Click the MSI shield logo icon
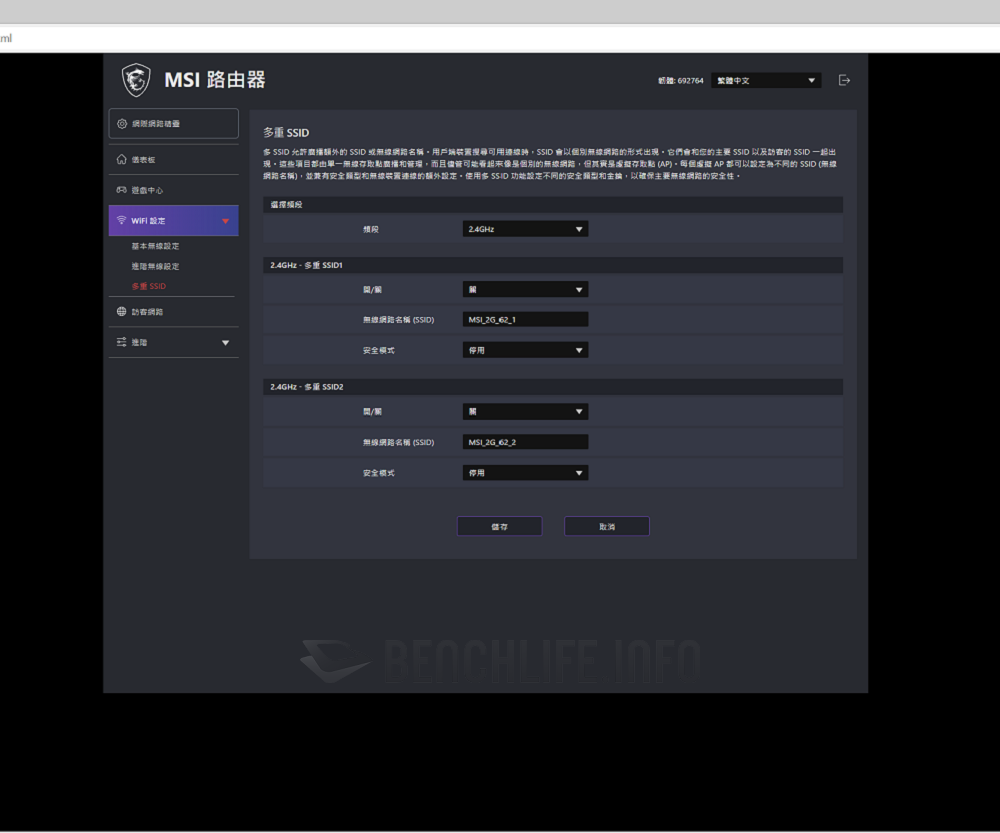This screenshot has height=833, width=1000. point(135,79)
